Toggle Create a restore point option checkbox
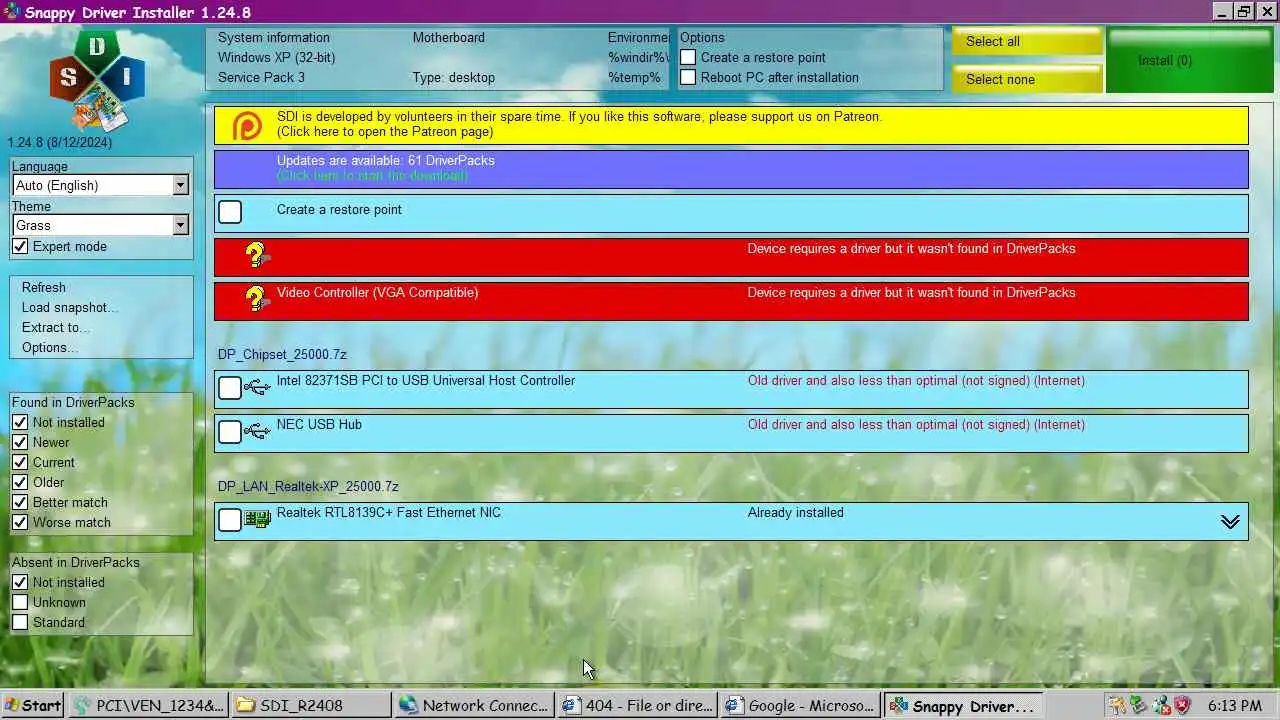 (x=688, y=57)
